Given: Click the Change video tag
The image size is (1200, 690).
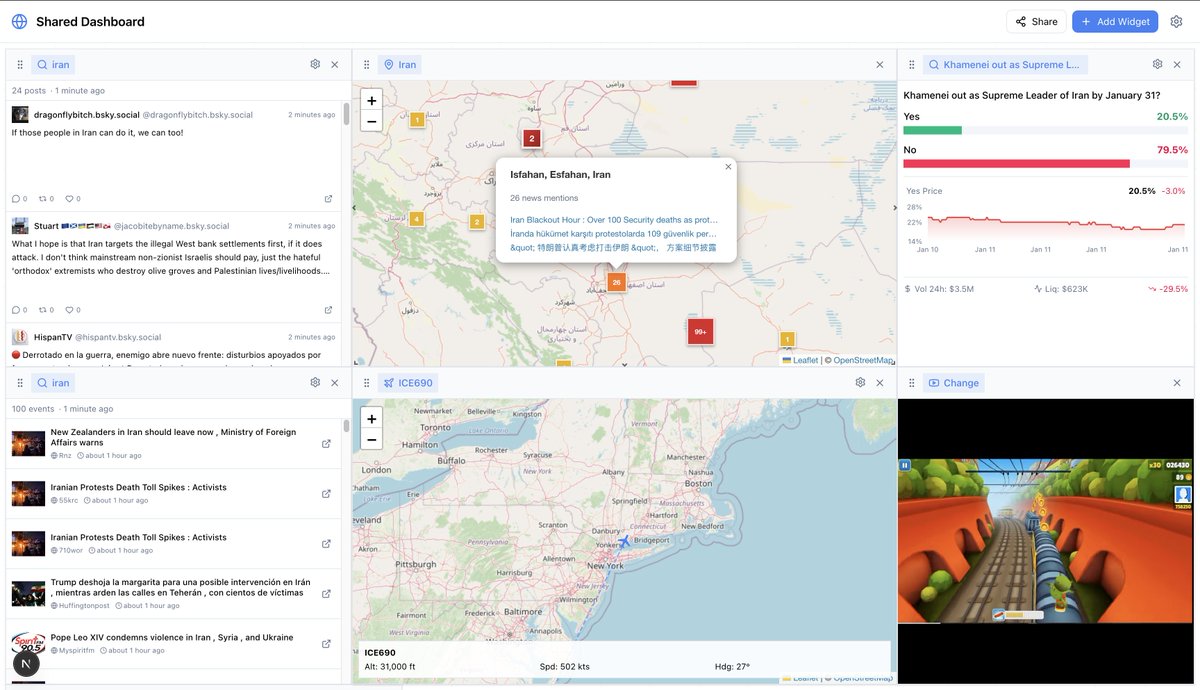Looking at the screenshot, I should (954, 382).
